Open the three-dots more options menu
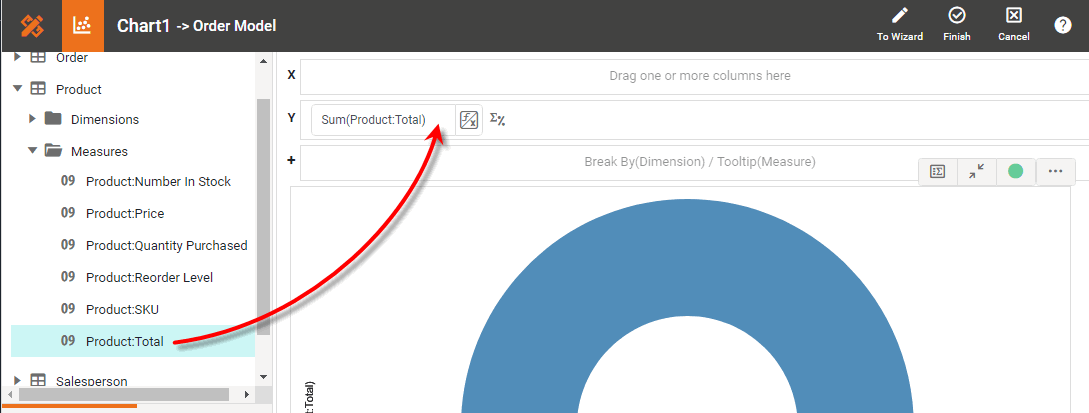 coord(1055,171)
